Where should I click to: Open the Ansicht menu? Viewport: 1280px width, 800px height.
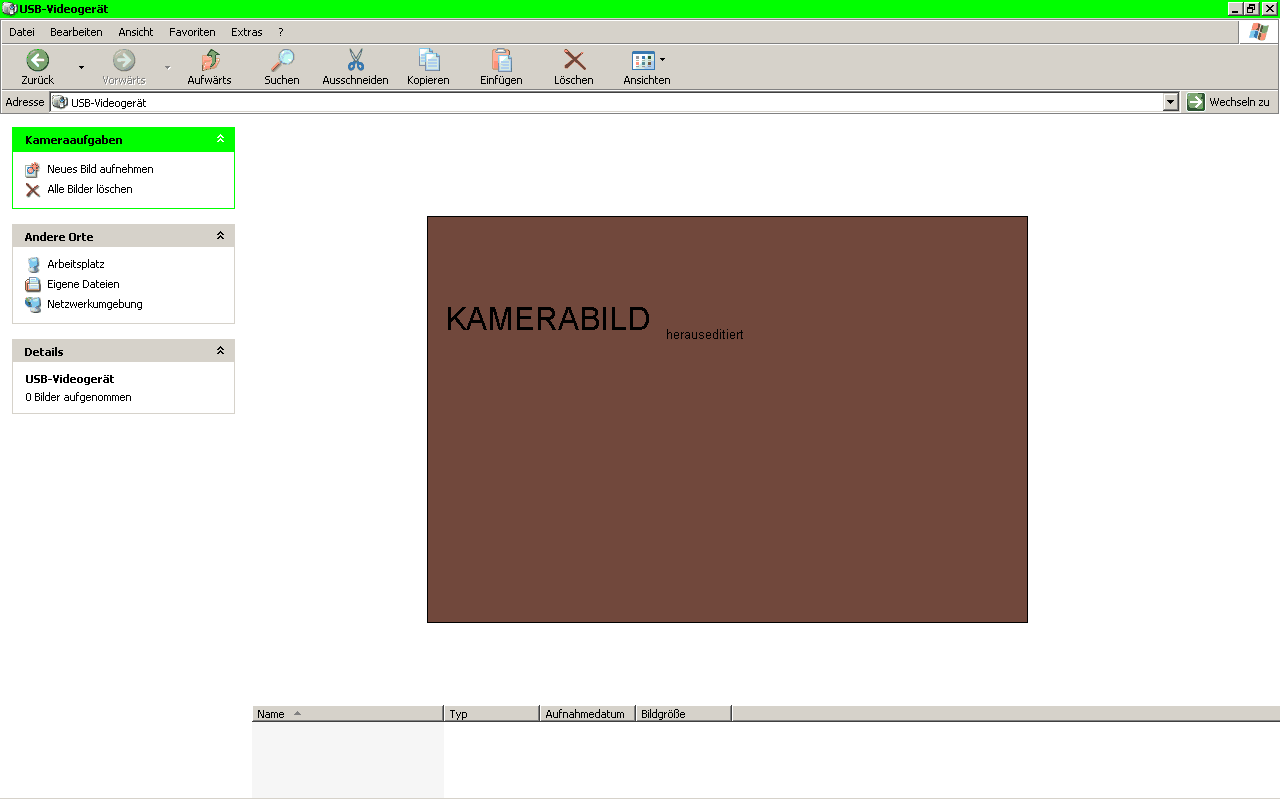pyautogui.click(x=136, y=32)
